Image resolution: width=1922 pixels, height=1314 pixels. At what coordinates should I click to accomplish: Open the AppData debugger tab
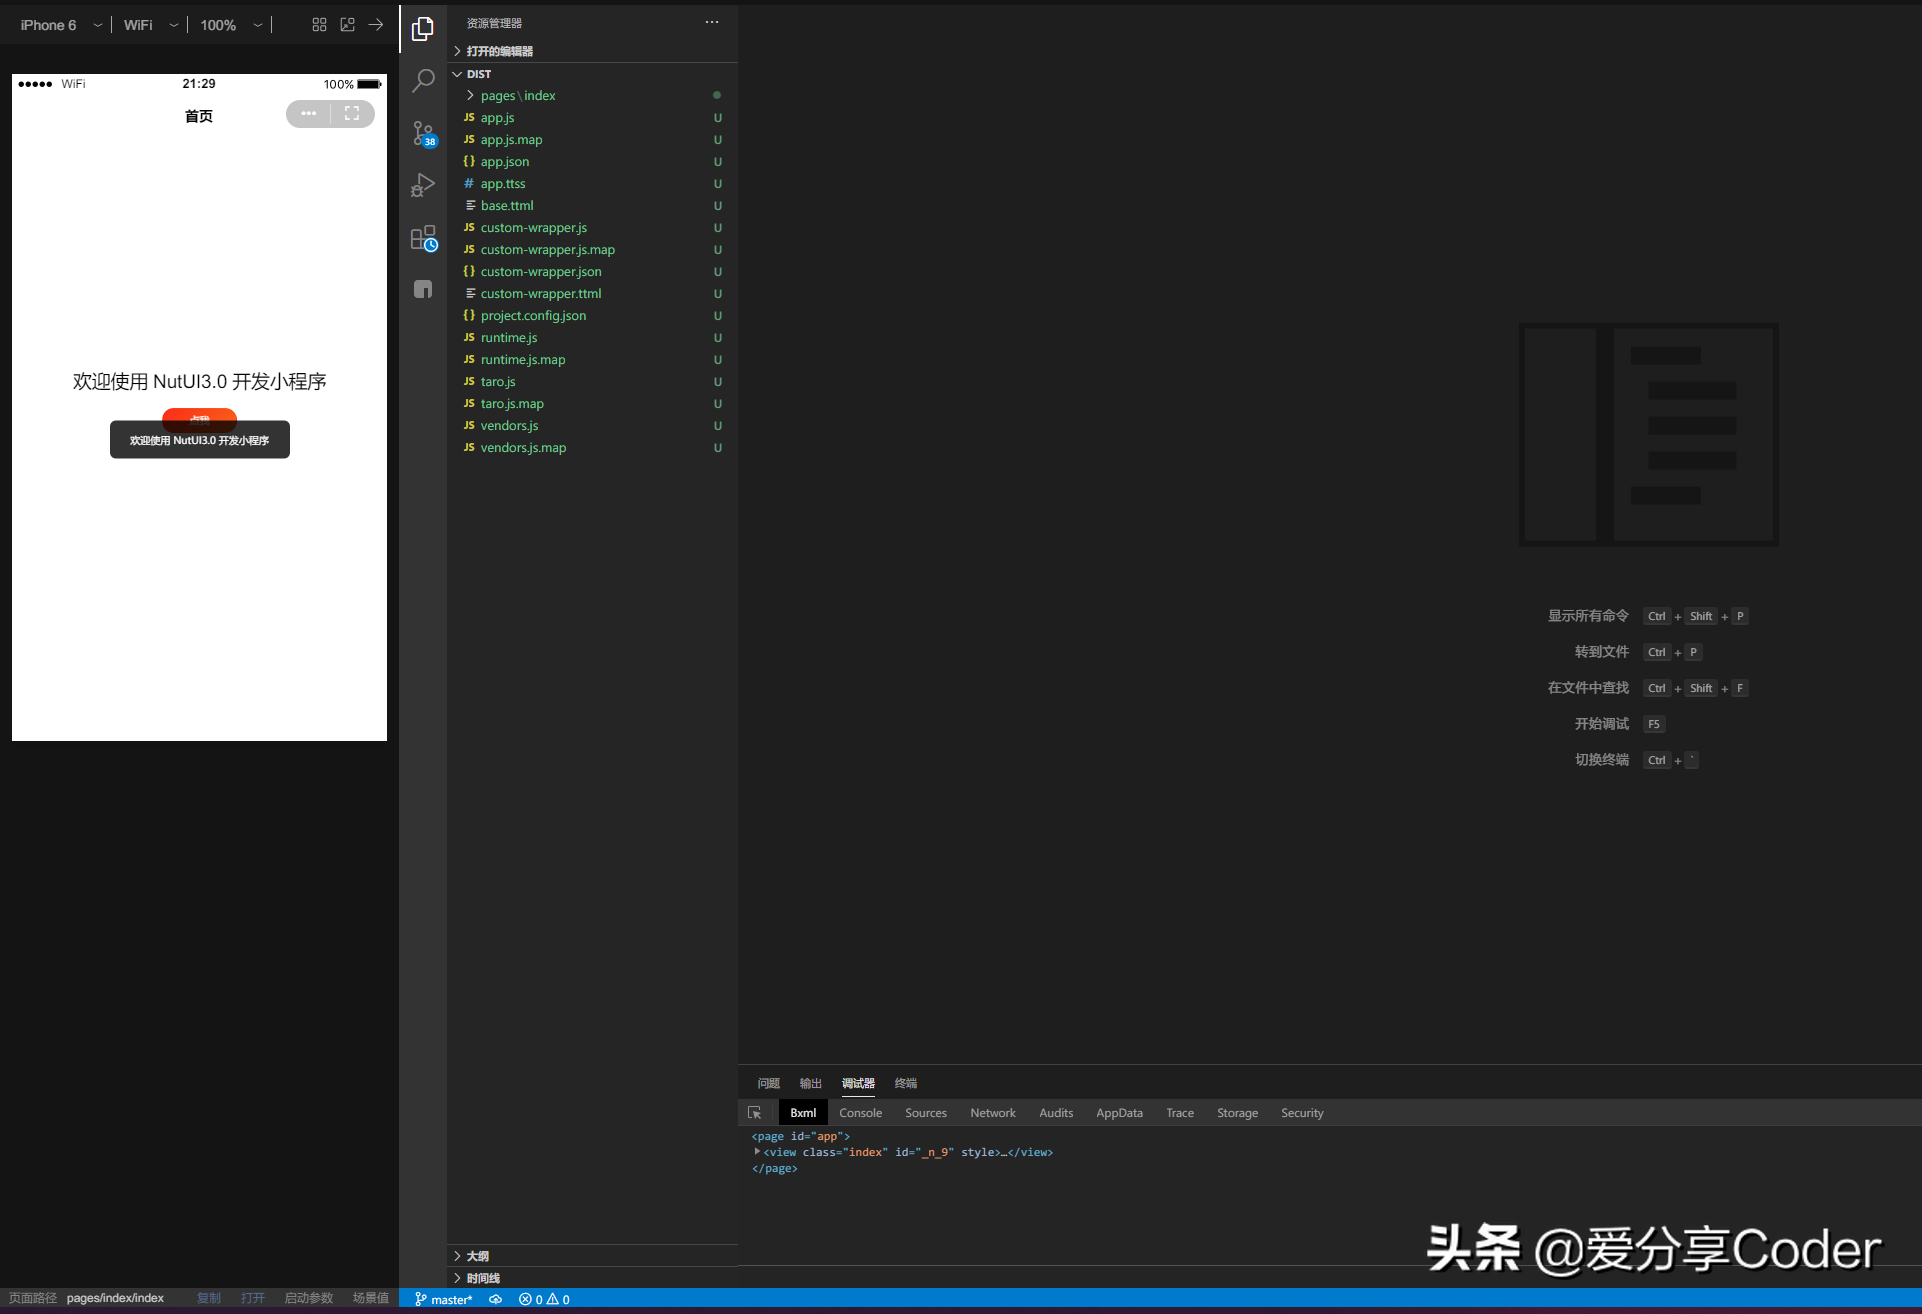pyautogui.click(x=1119, y=1113)
